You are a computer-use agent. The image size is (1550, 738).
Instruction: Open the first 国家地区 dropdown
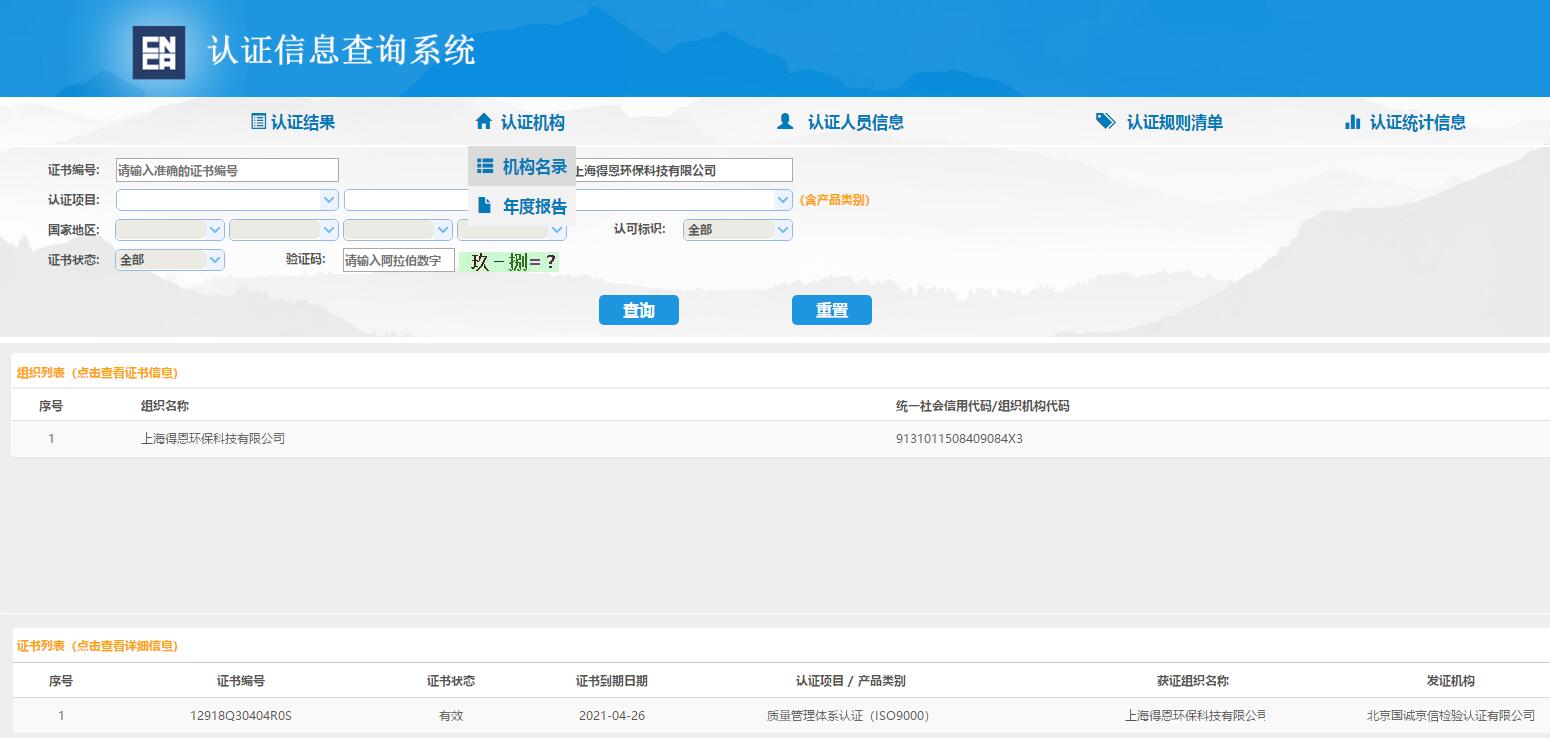170,230
